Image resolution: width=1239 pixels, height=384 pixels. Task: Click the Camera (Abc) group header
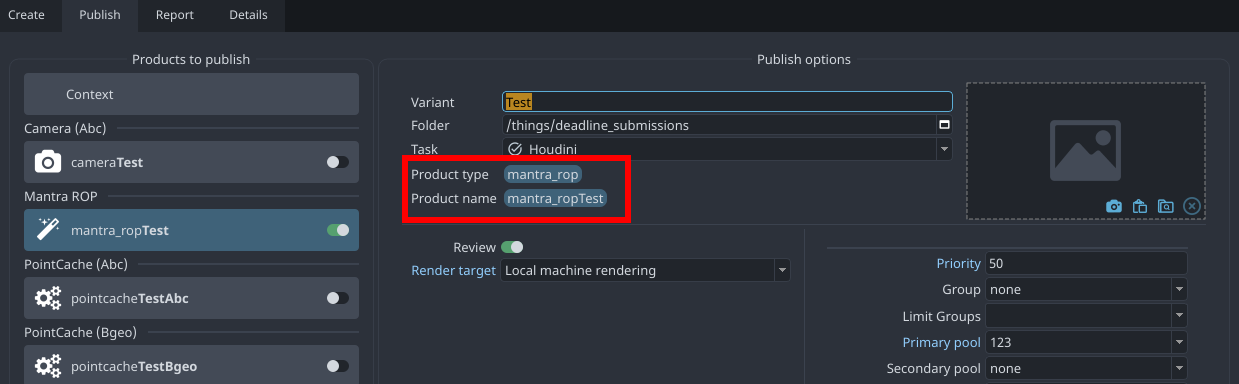(65, 128)
